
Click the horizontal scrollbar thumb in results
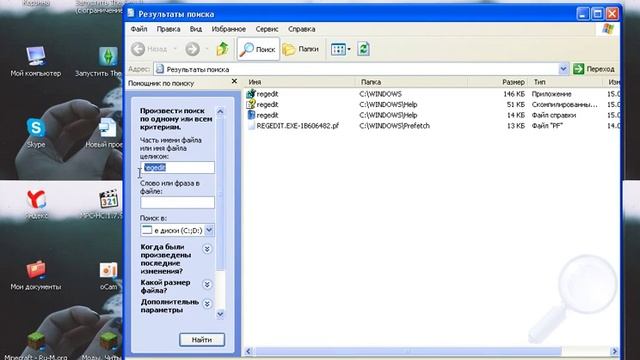407,351
